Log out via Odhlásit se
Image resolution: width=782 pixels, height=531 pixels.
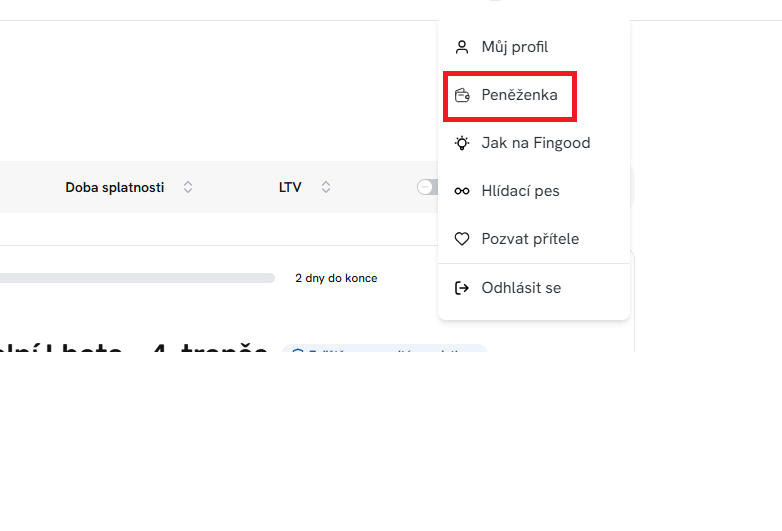(x=521, y=288)
